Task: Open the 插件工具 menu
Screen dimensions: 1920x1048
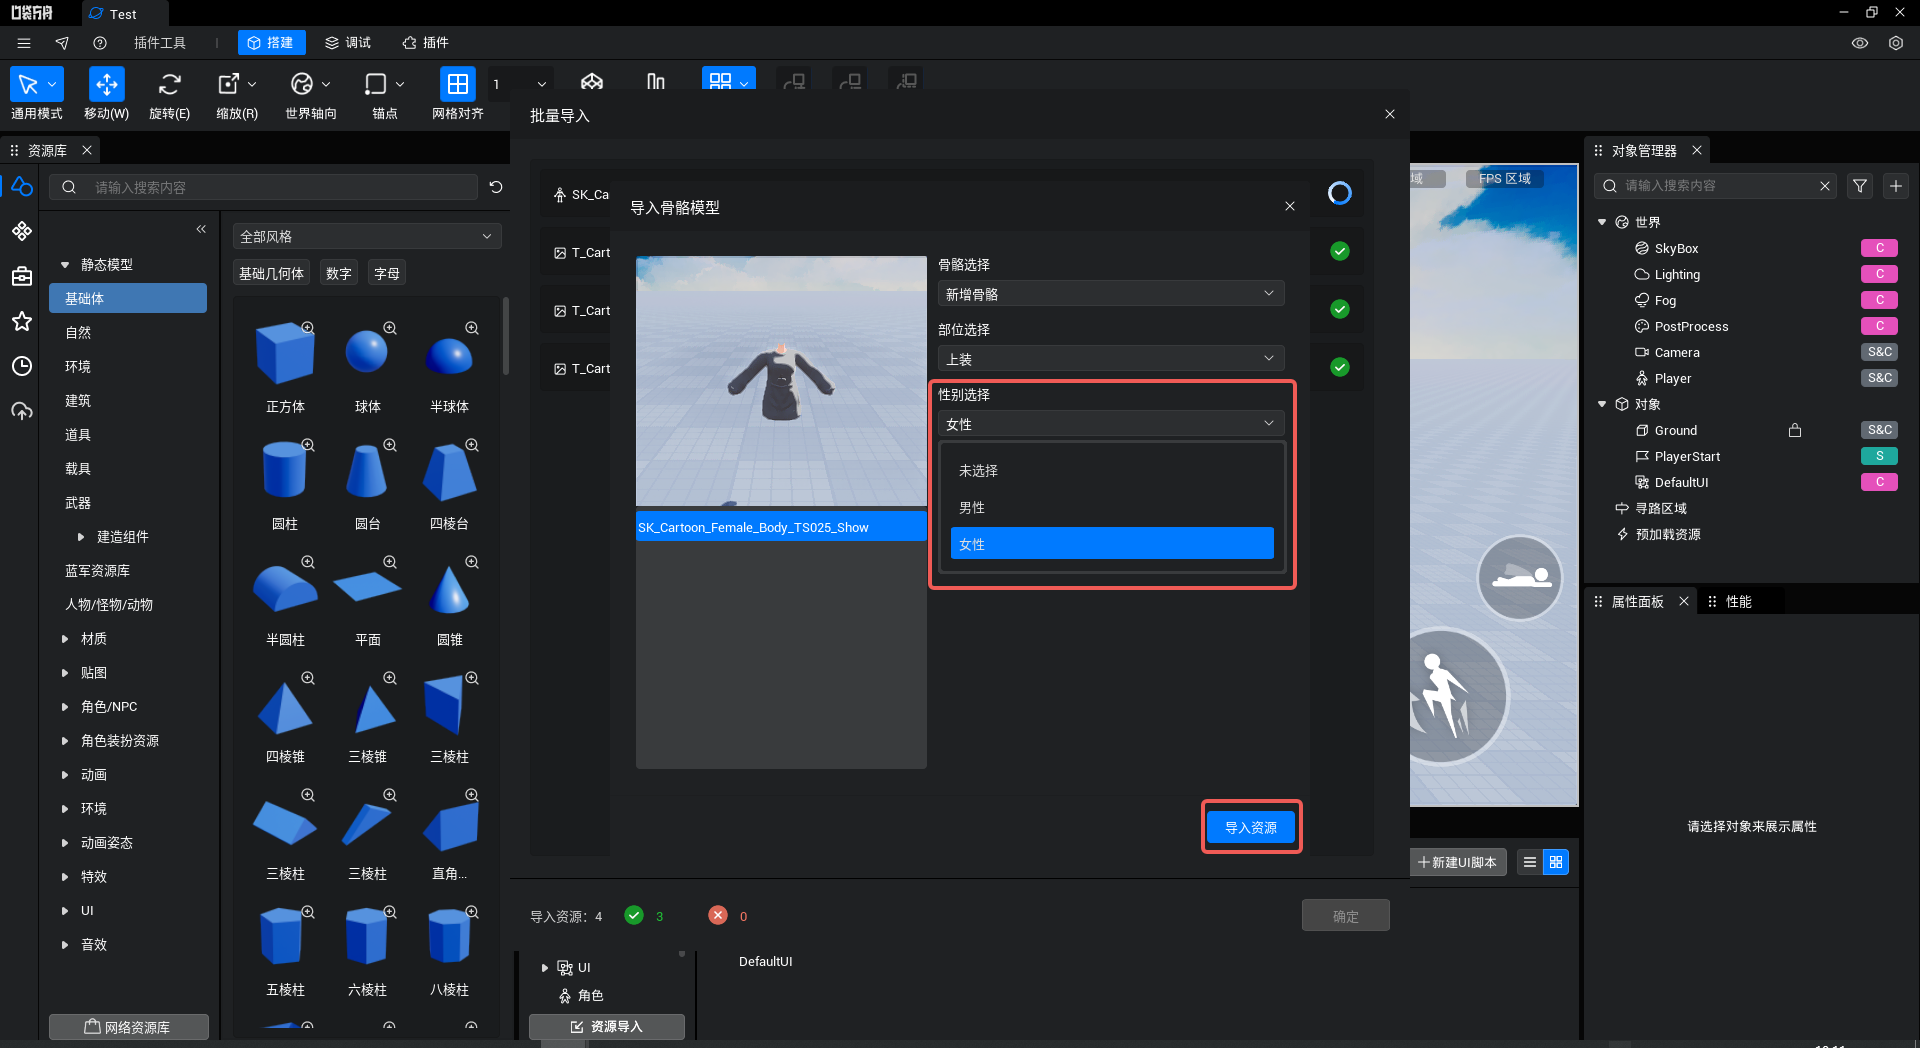Action: 160,43
